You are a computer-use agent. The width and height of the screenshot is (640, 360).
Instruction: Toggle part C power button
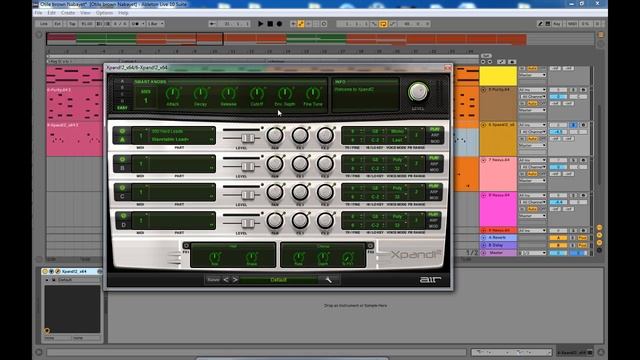122,188
